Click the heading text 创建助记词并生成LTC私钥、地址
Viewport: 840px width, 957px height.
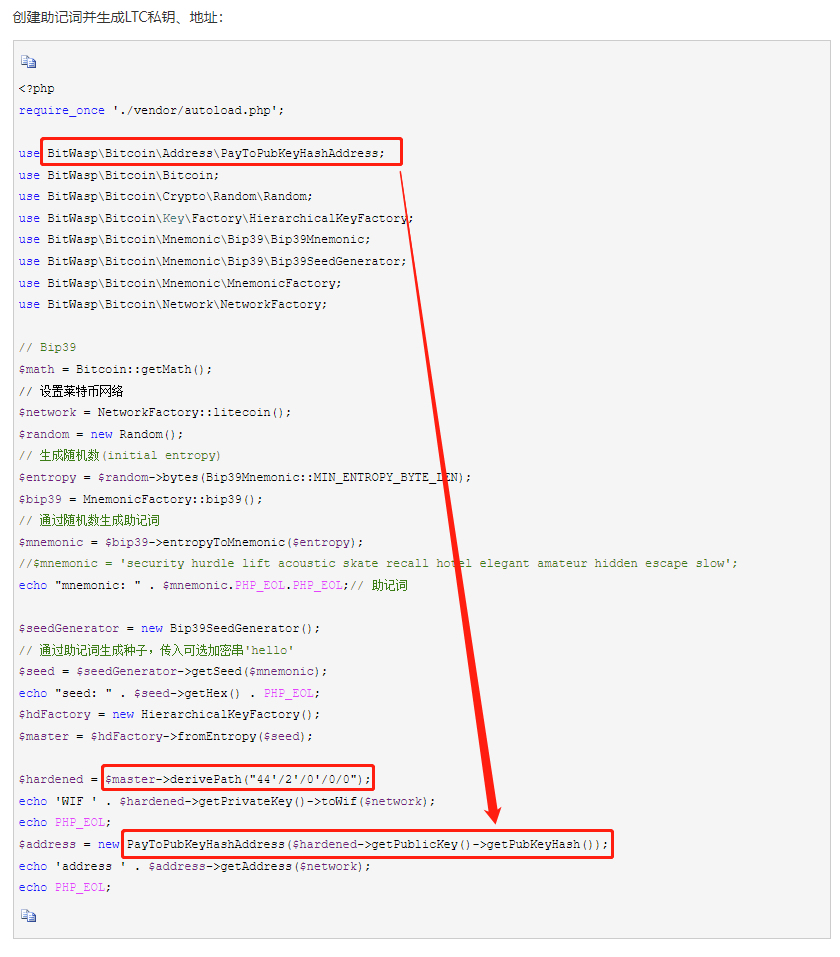[x=118, y=17]
